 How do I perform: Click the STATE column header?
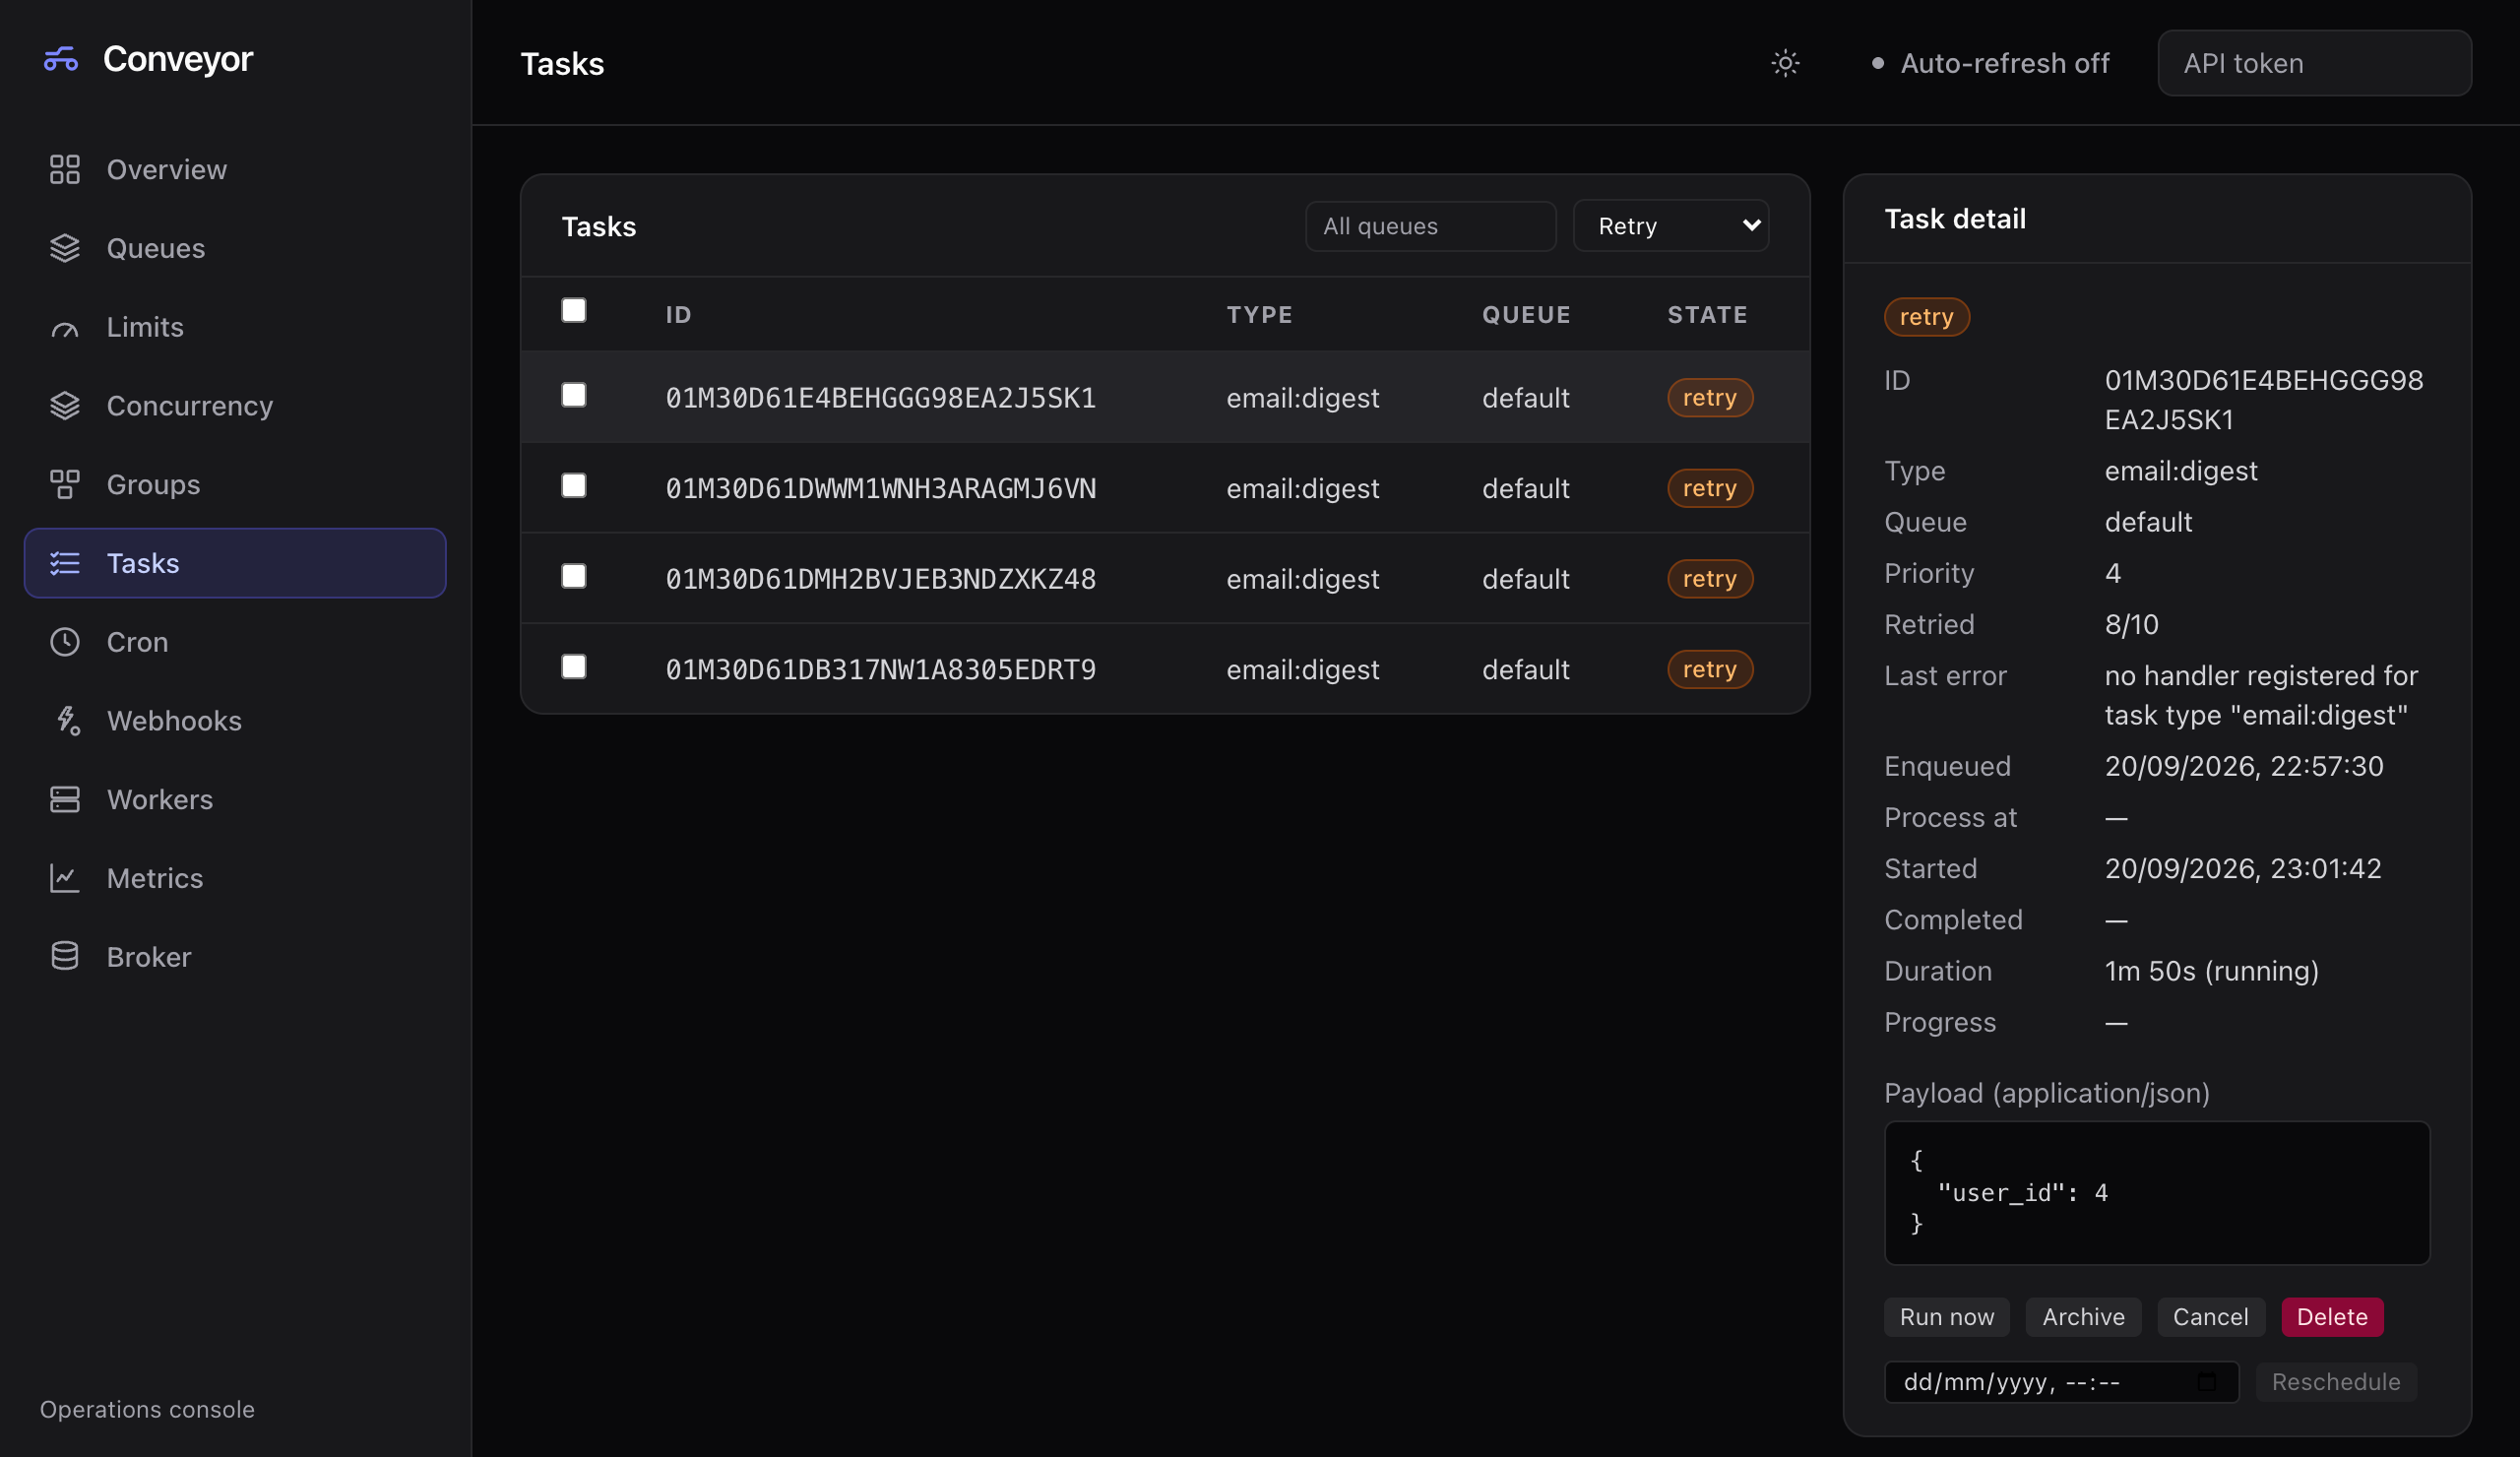click(x=1707, y=315)
